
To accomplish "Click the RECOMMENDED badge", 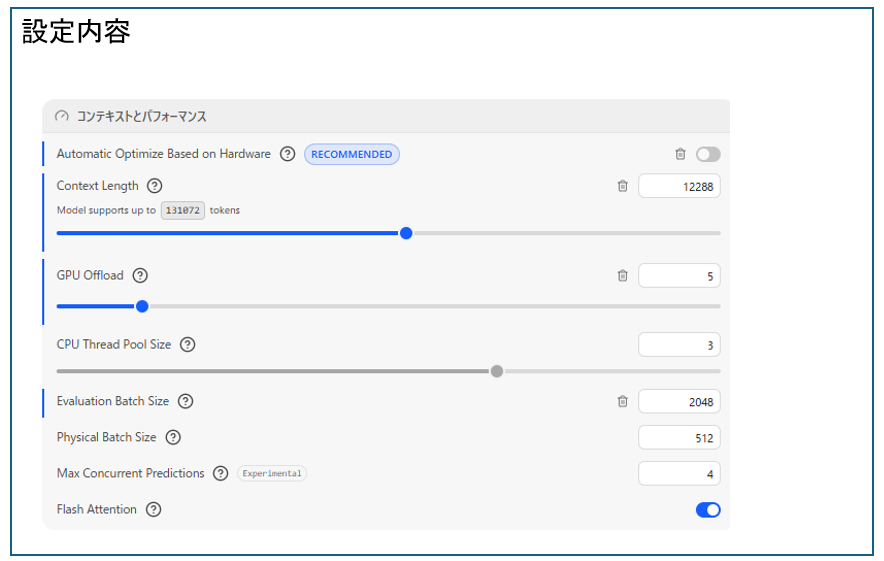I will [x=352, y=154].
